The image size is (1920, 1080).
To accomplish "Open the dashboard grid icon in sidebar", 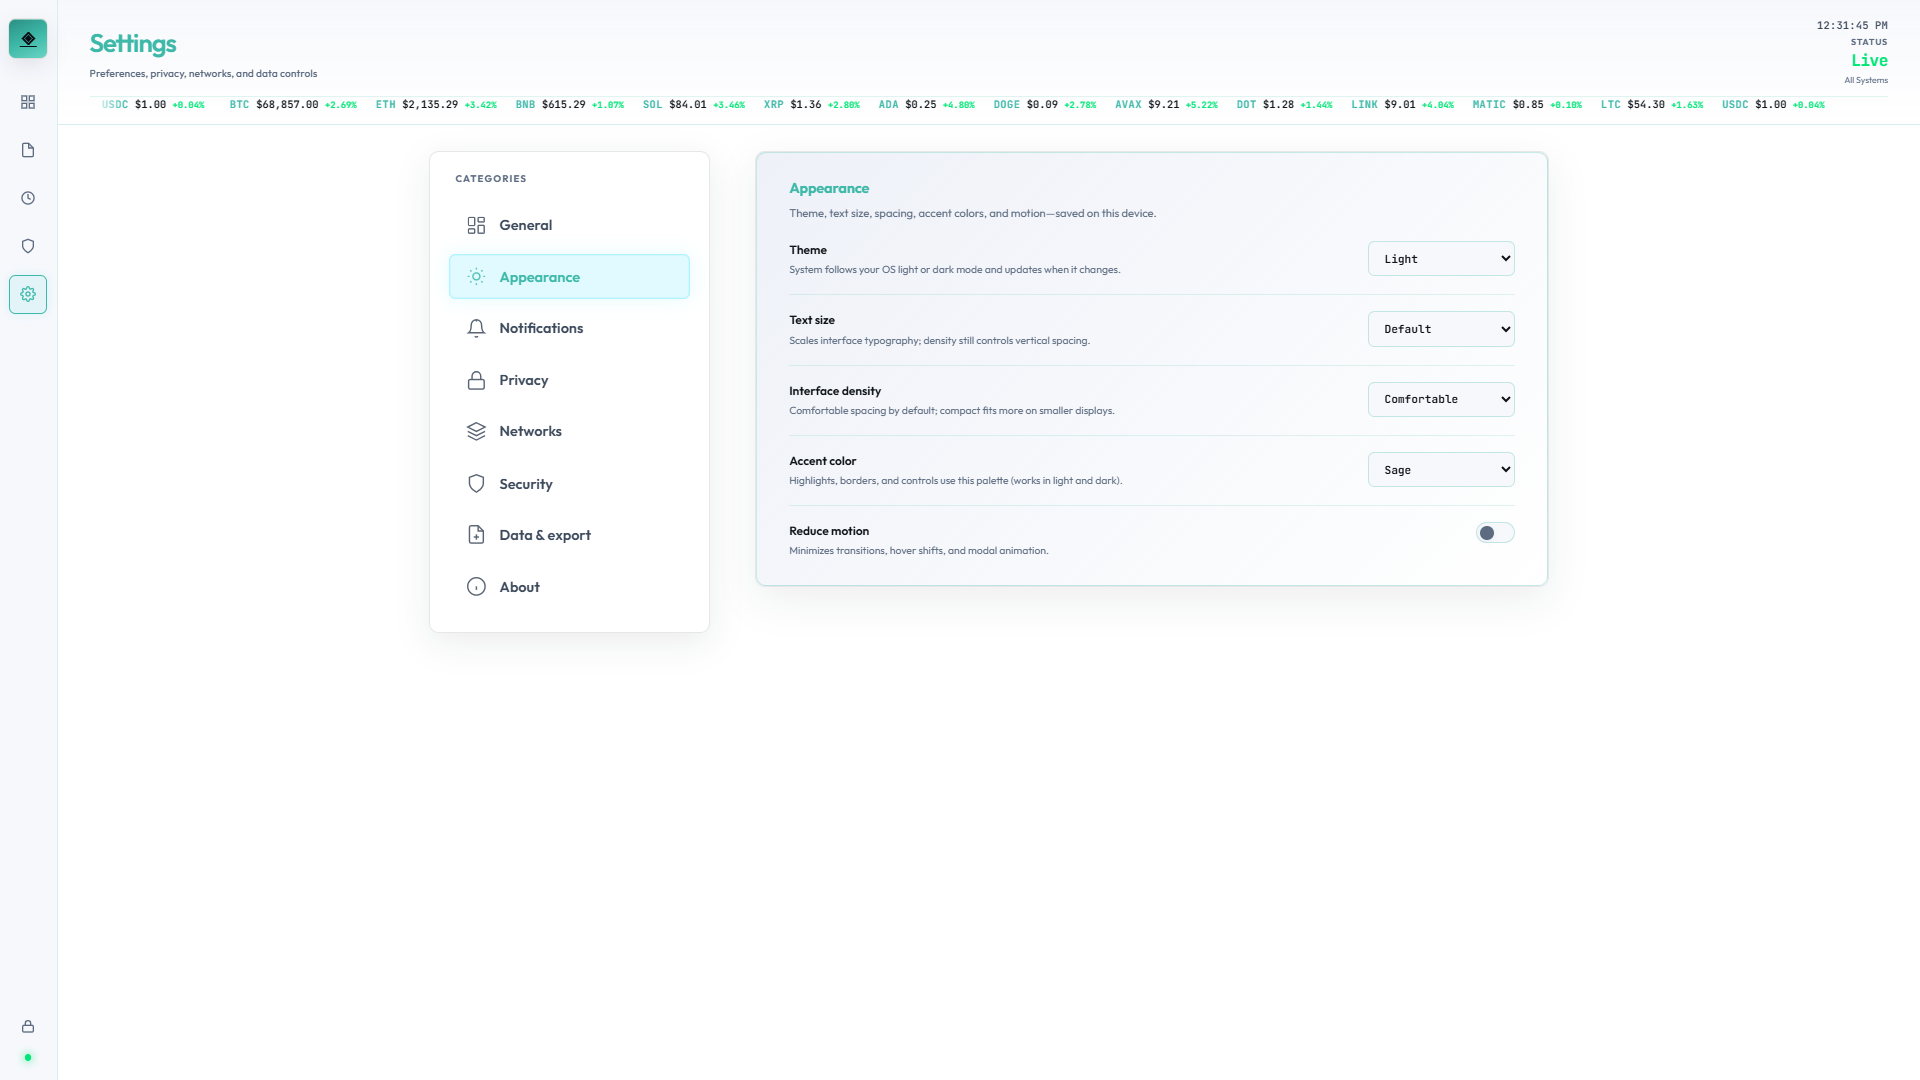I will (x=28, y=102).
